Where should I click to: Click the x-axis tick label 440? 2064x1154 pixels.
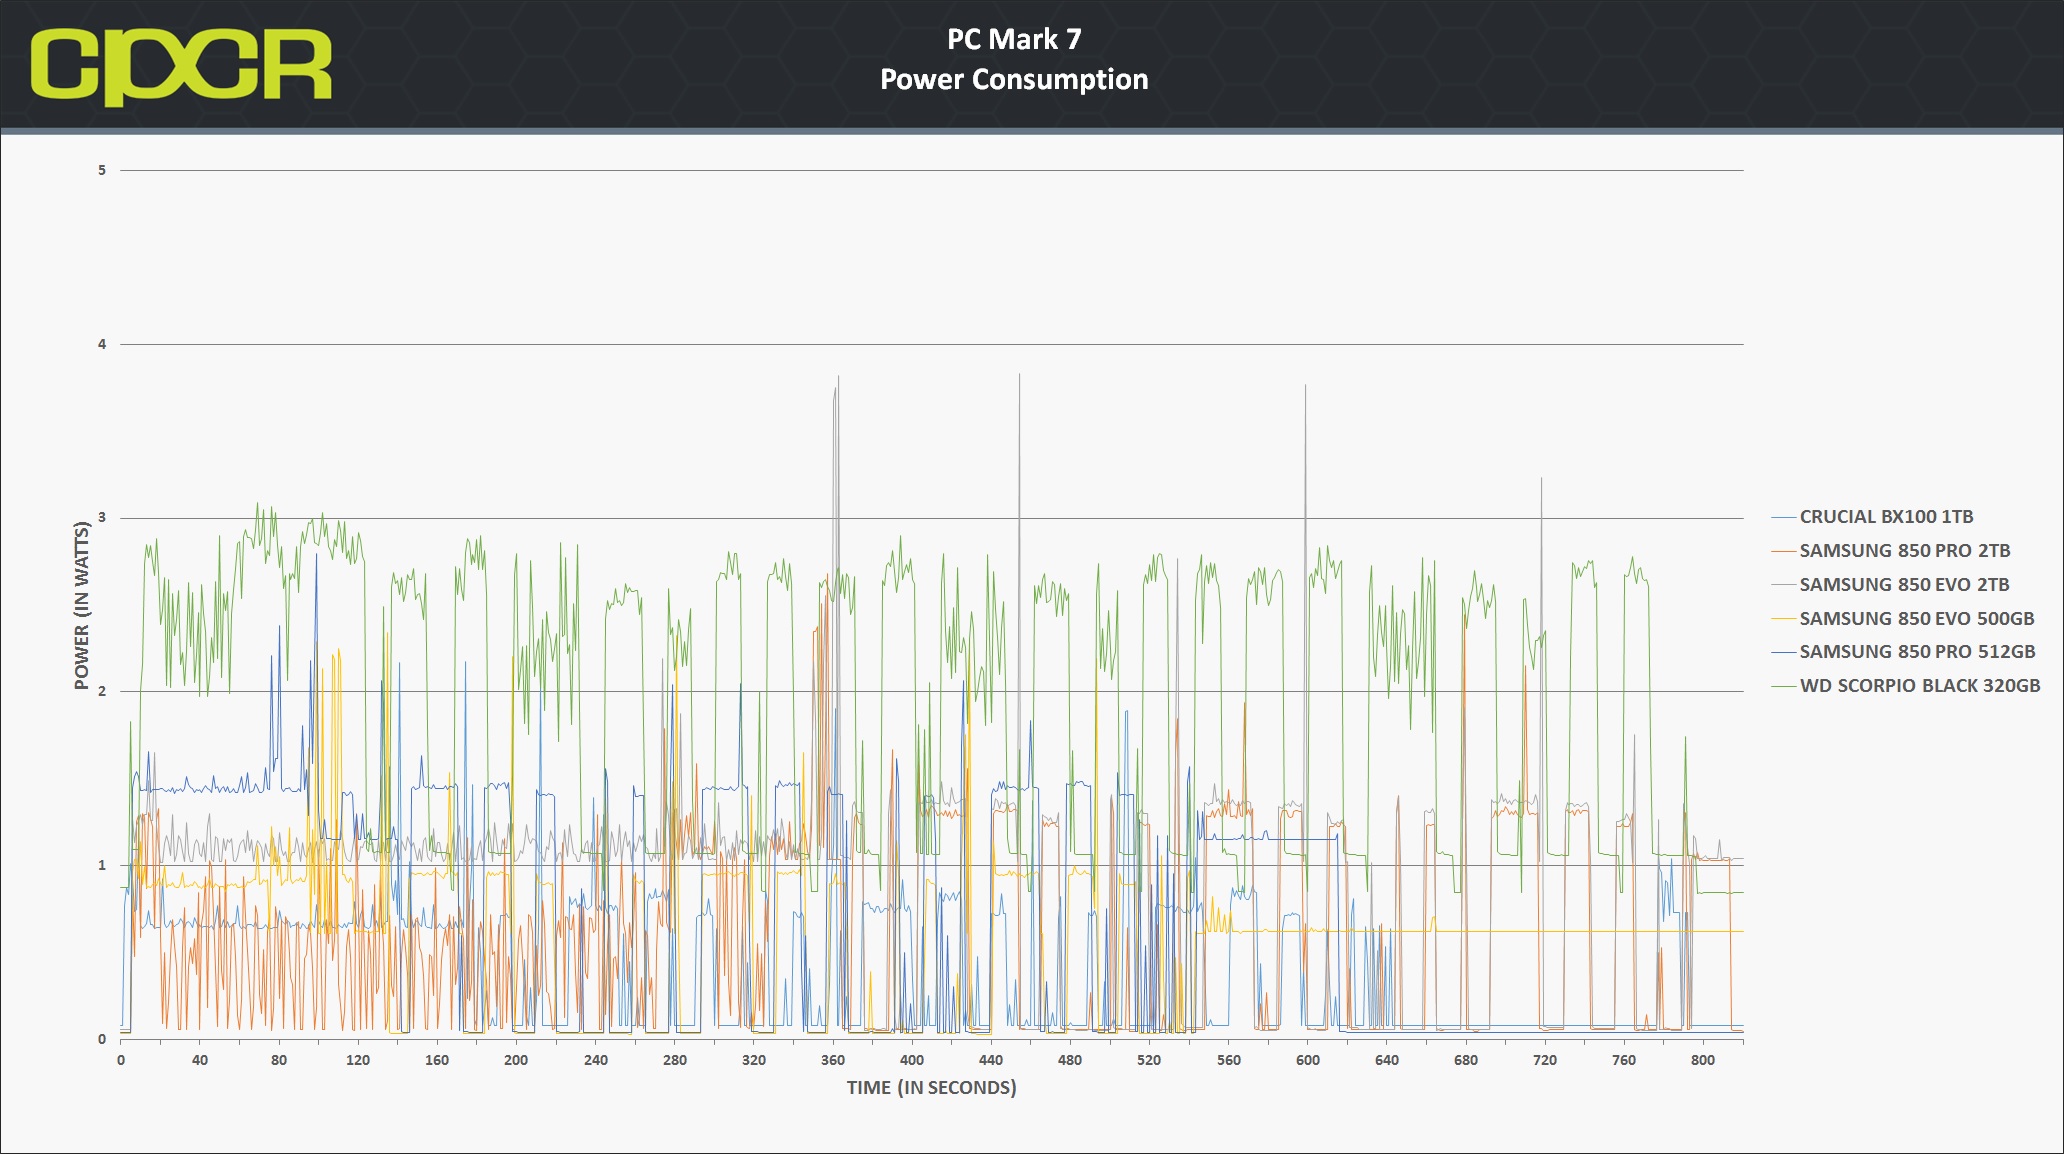tap(991, 1060)
